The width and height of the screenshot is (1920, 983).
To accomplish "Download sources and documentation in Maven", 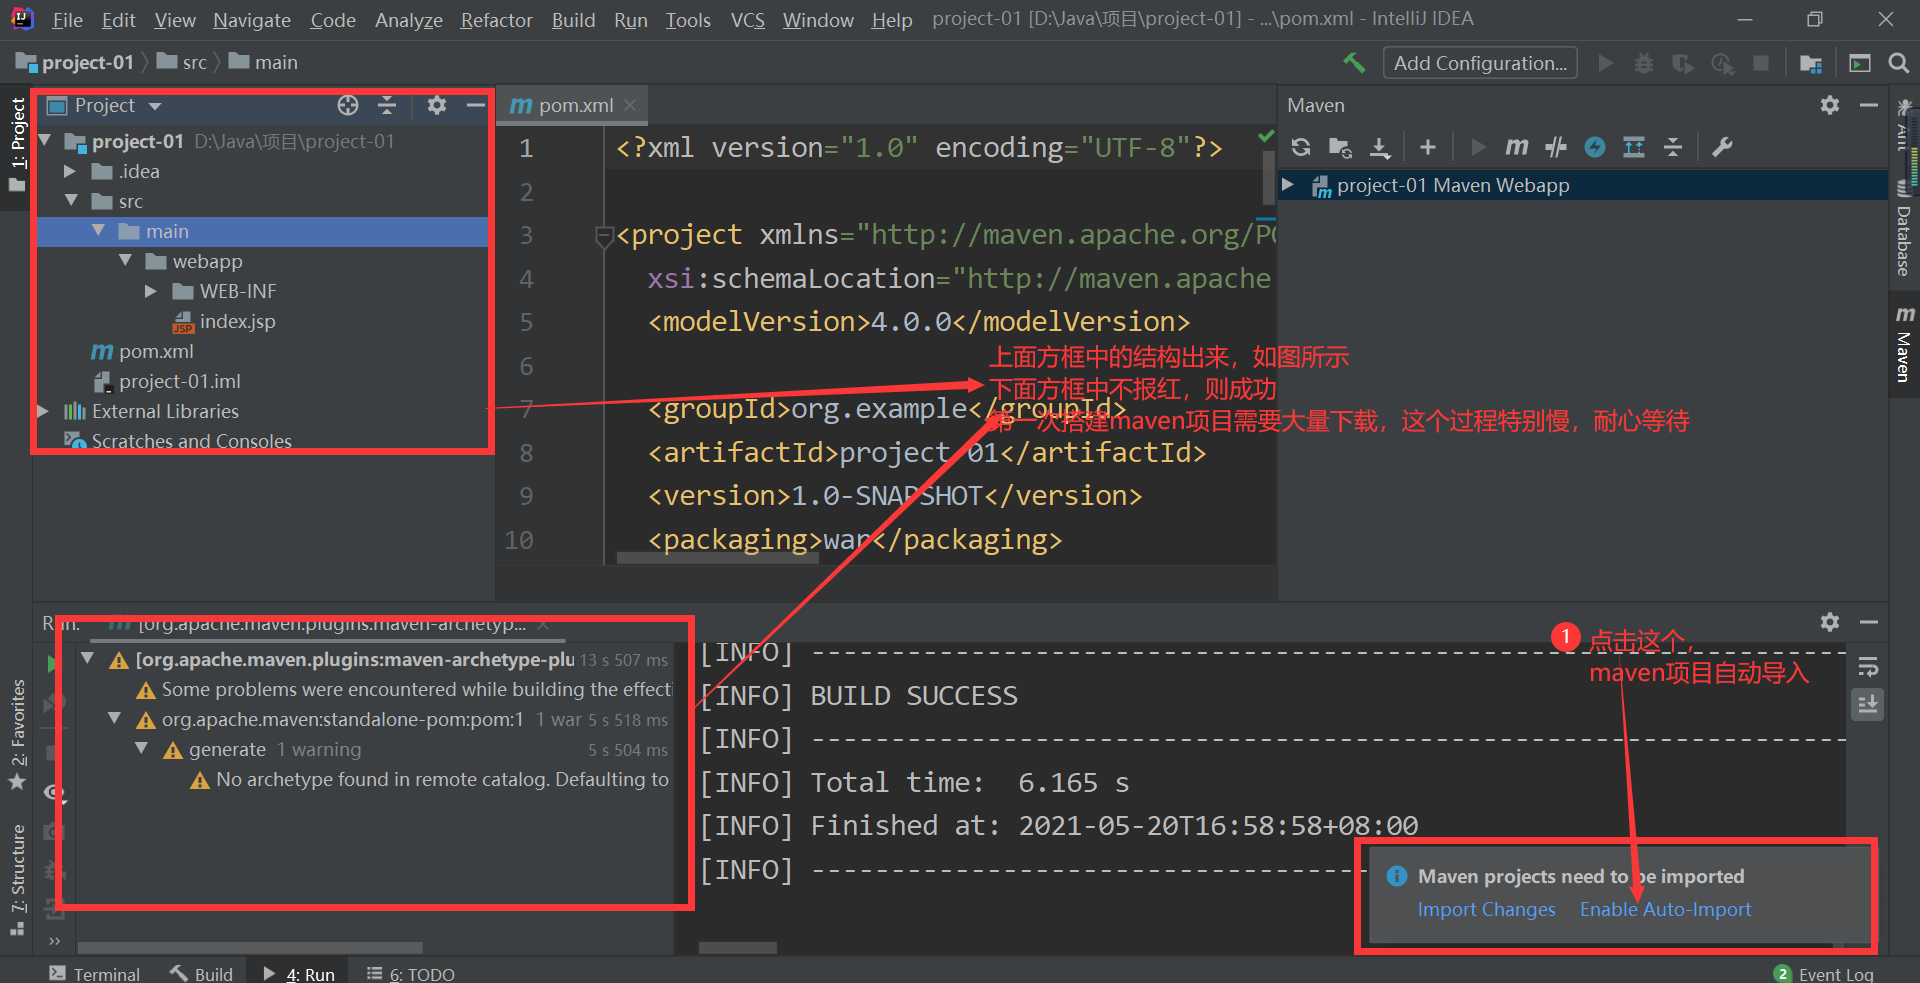I will click(1380, 147).
